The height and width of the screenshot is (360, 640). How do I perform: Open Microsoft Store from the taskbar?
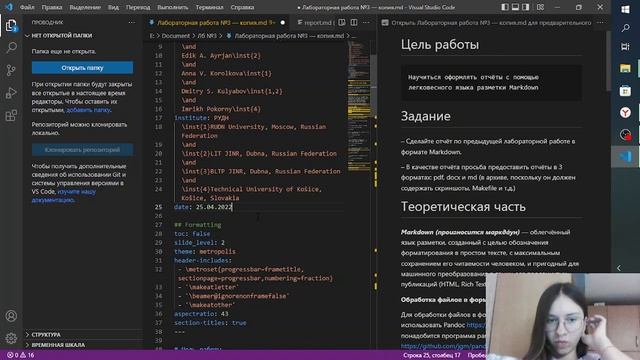625,91
